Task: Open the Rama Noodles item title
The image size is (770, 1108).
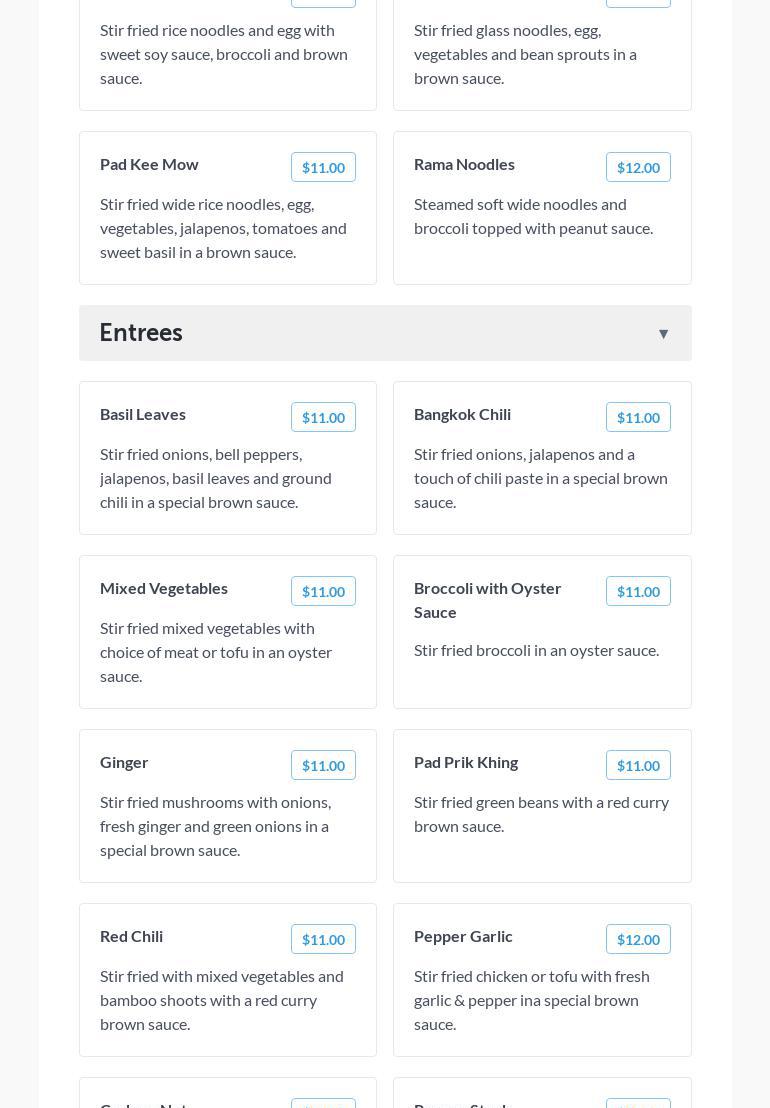Action: click(464, 164)
